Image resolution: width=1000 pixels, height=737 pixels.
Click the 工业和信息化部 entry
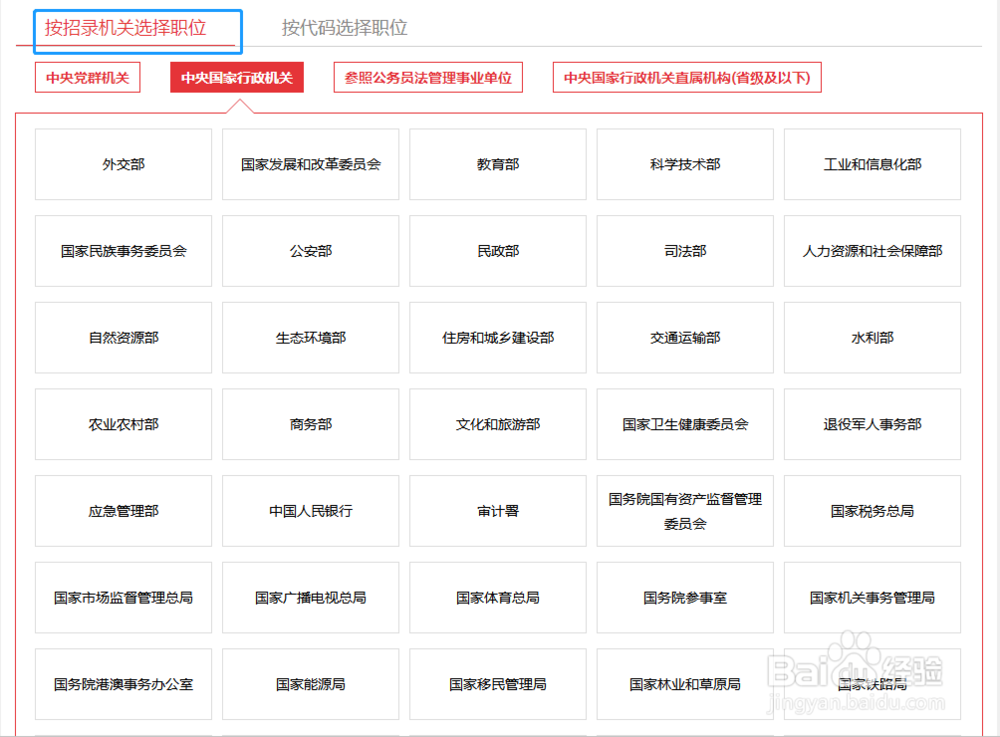(x=871, y=164)
